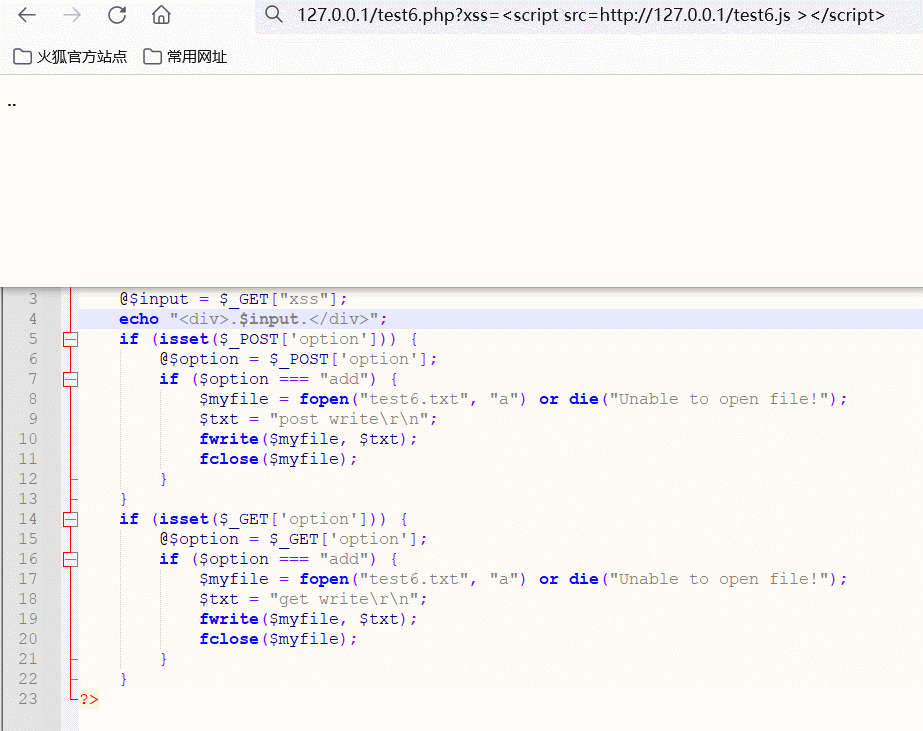The image size is (923, 731).
Task: Select line number 17 in the gutter
Action: pyautogui.click(x=28, y=579)
